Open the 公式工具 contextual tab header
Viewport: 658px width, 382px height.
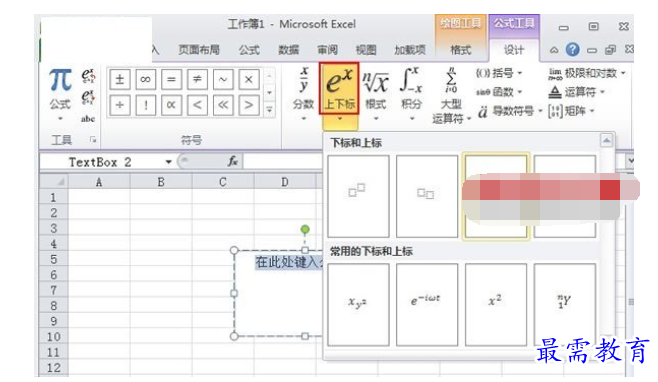[514, 23]
